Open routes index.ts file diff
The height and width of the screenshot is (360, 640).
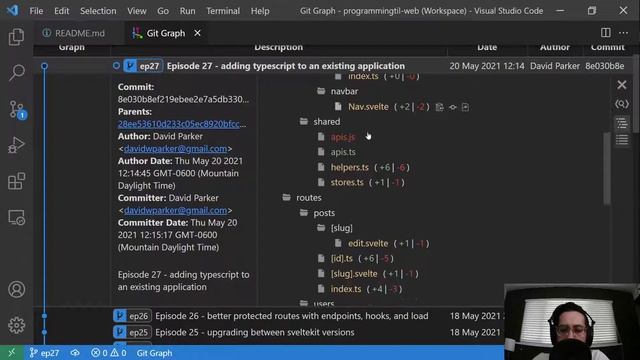(x=346, y=289)
